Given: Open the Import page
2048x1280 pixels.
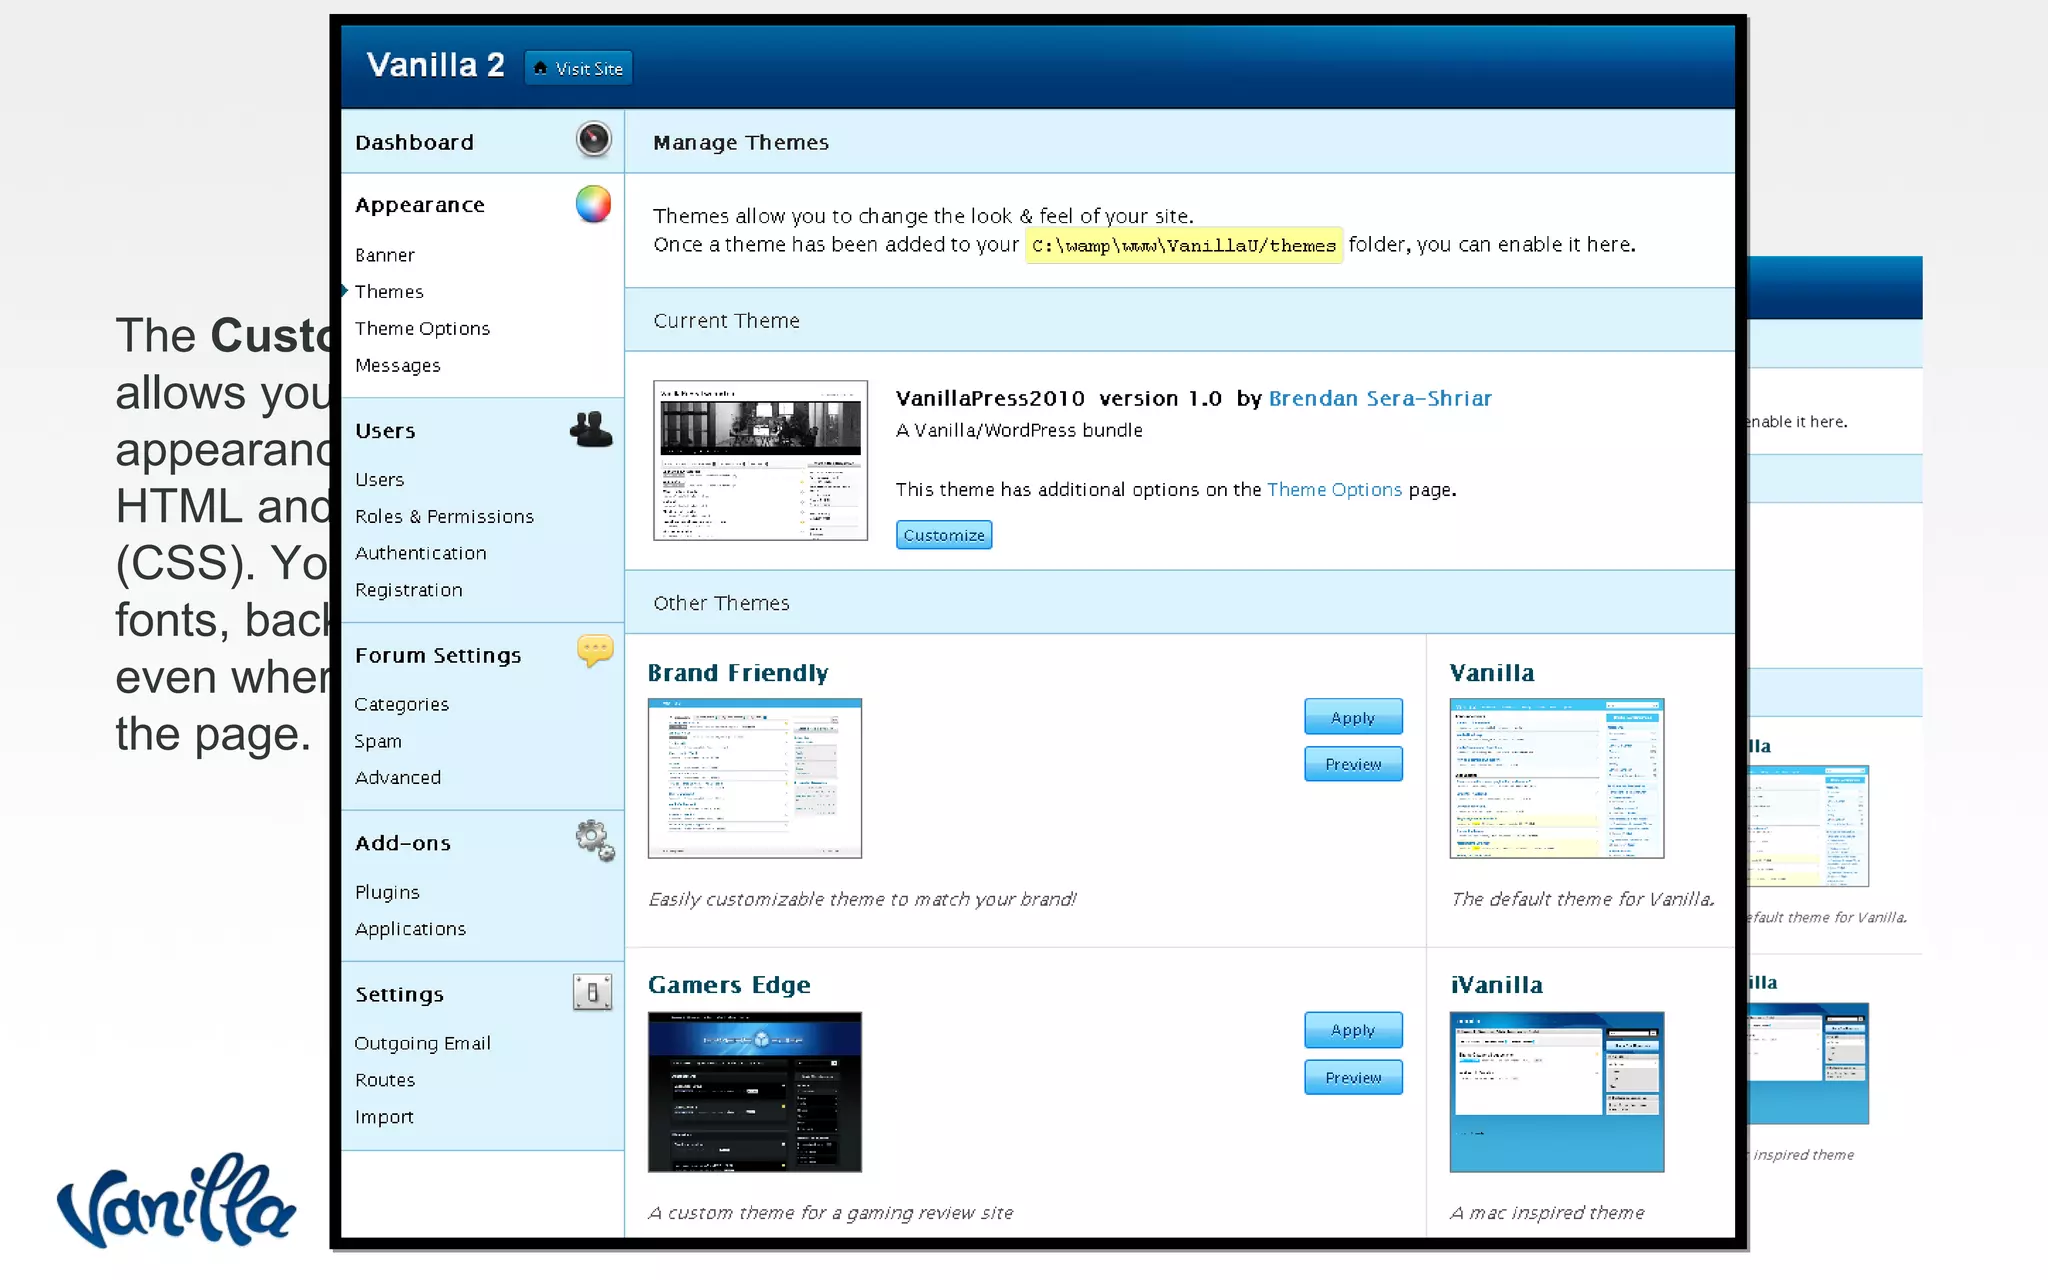Looking at the screenshot, I should [x=383, y=1117].
